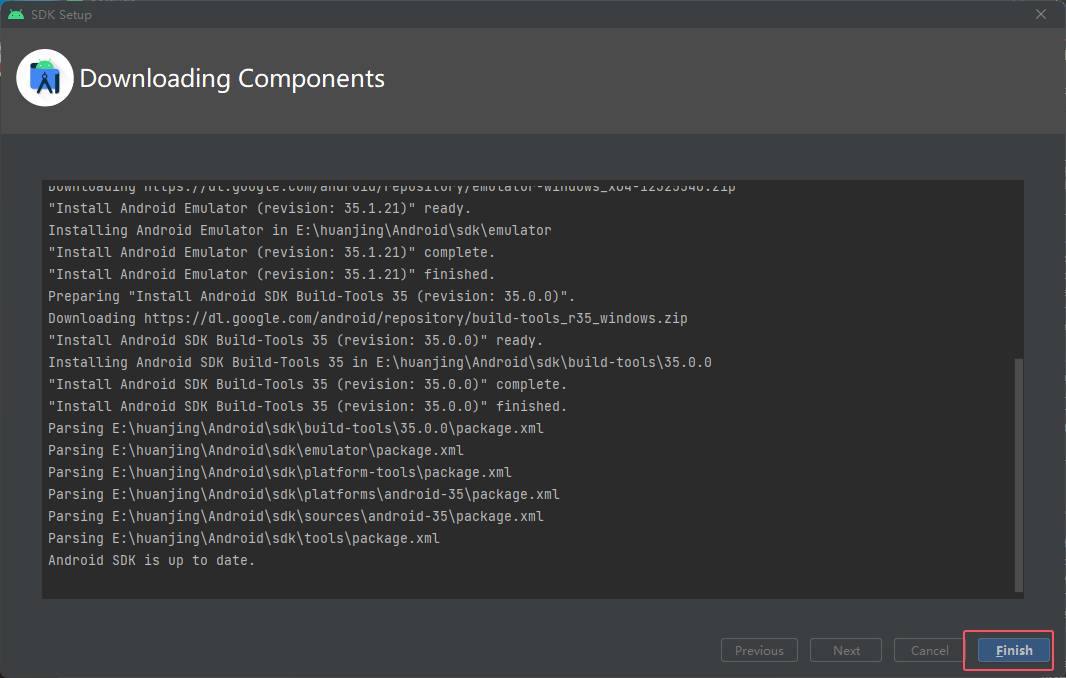Click the green Android title bar icon

16,14
